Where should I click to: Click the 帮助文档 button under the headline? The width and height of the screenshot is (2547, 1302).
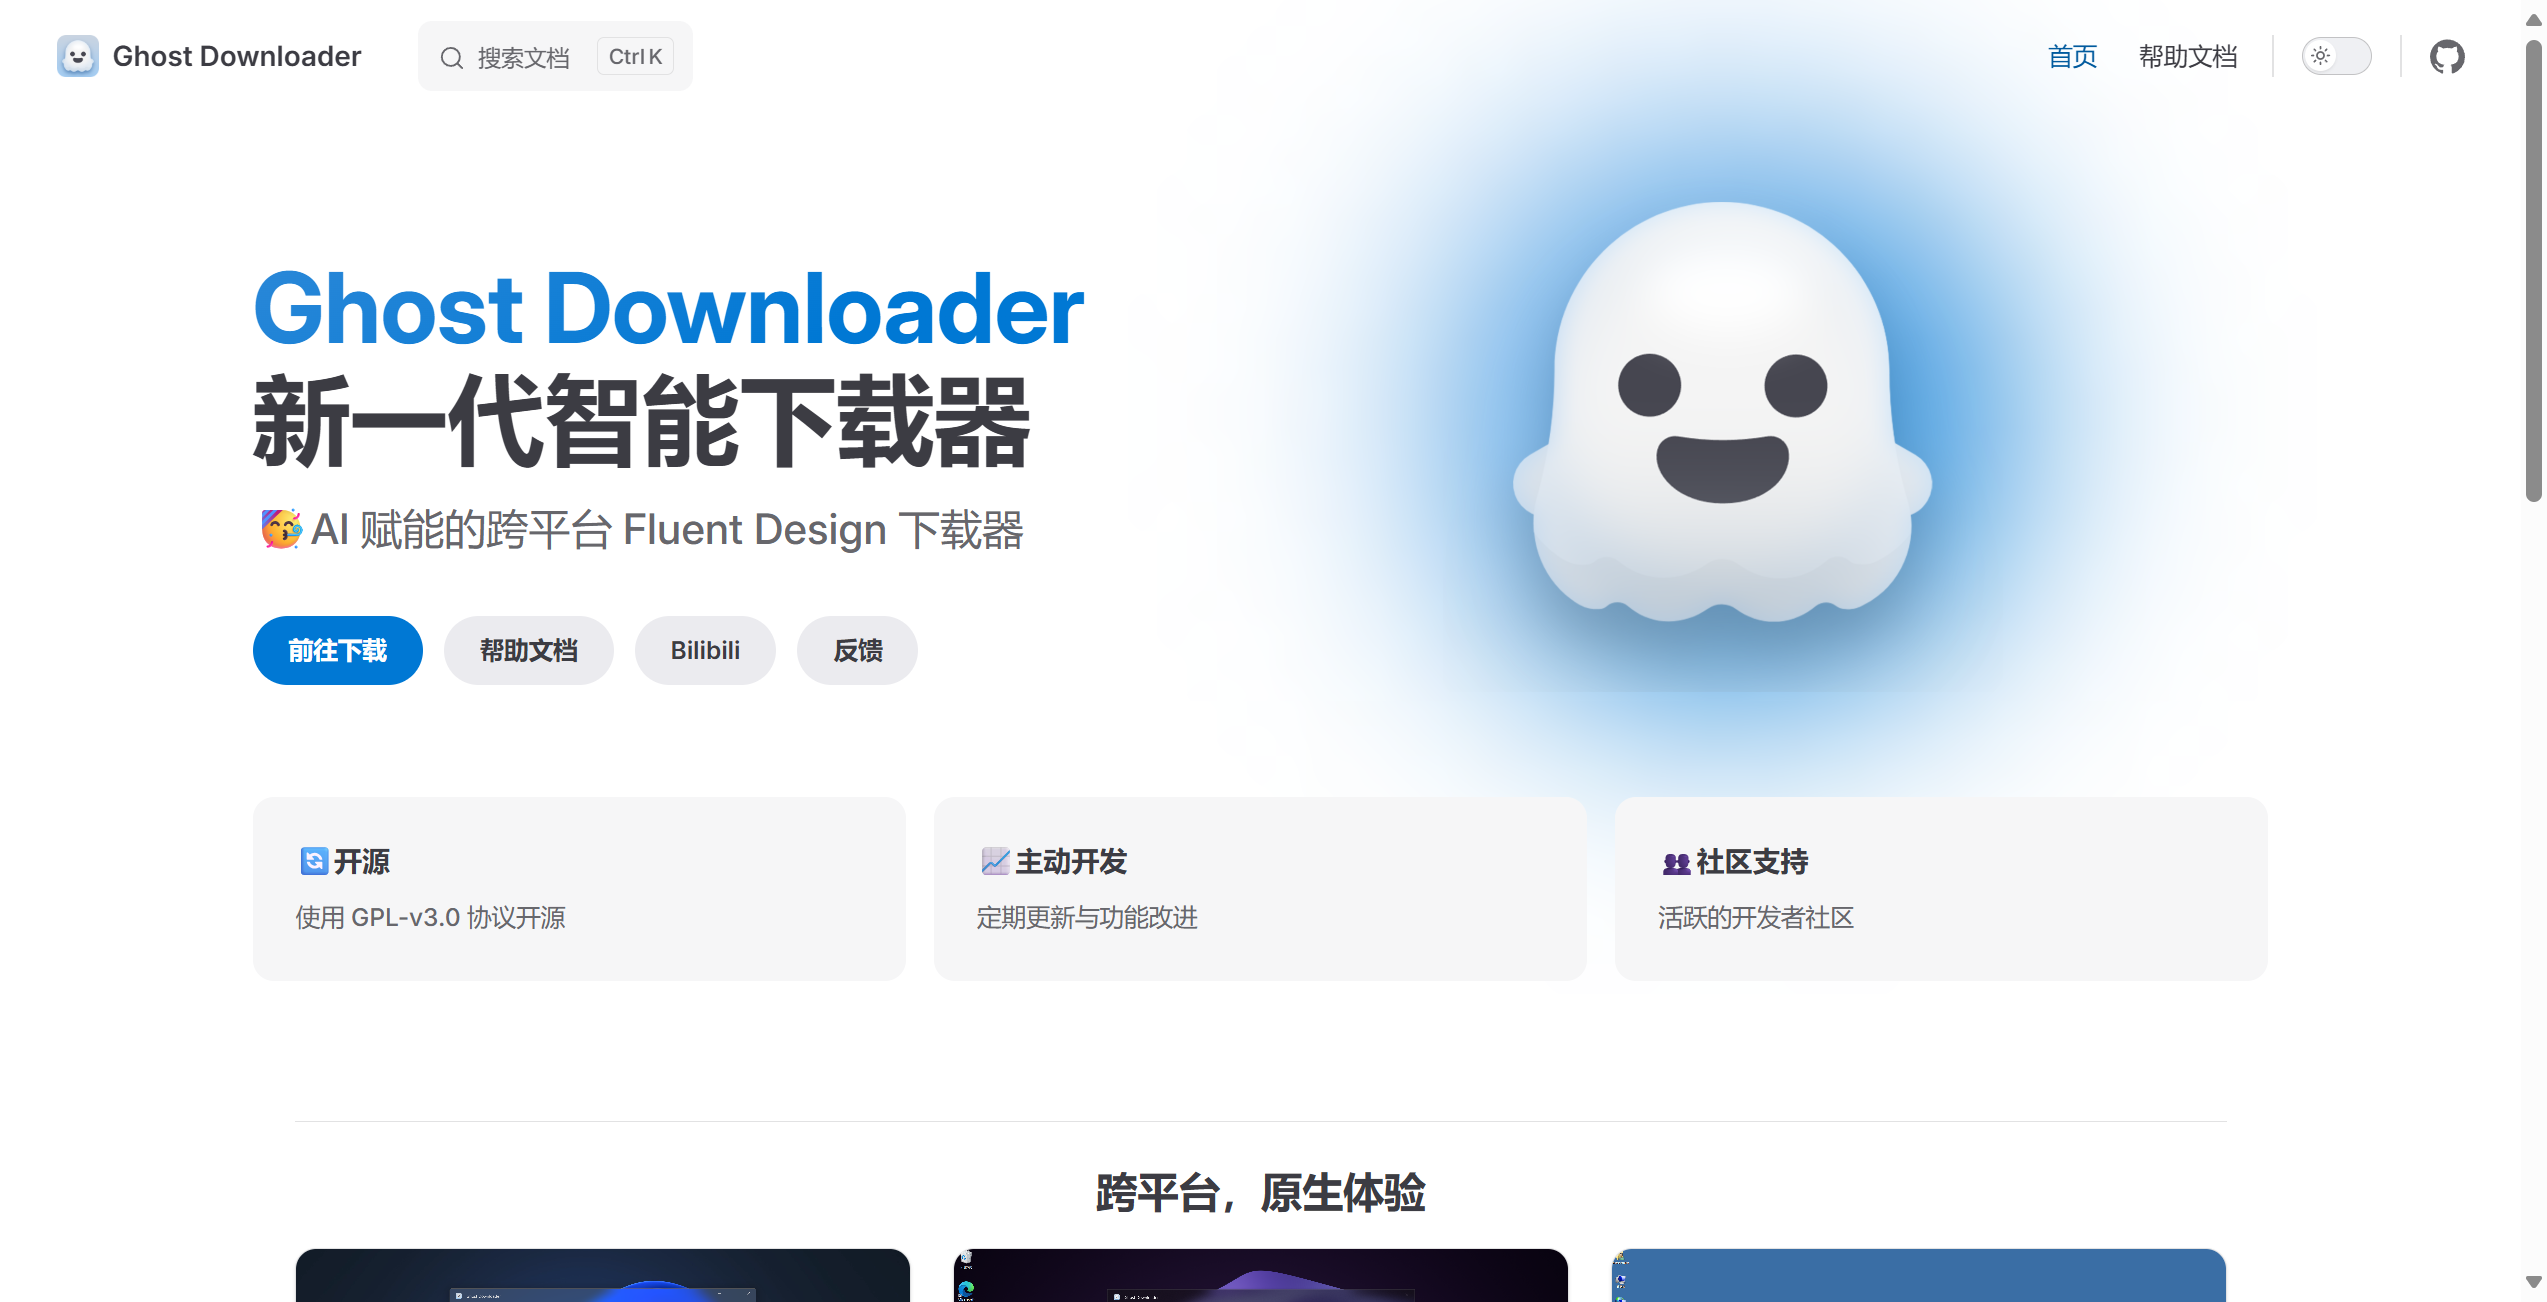[x=528, y=650]
